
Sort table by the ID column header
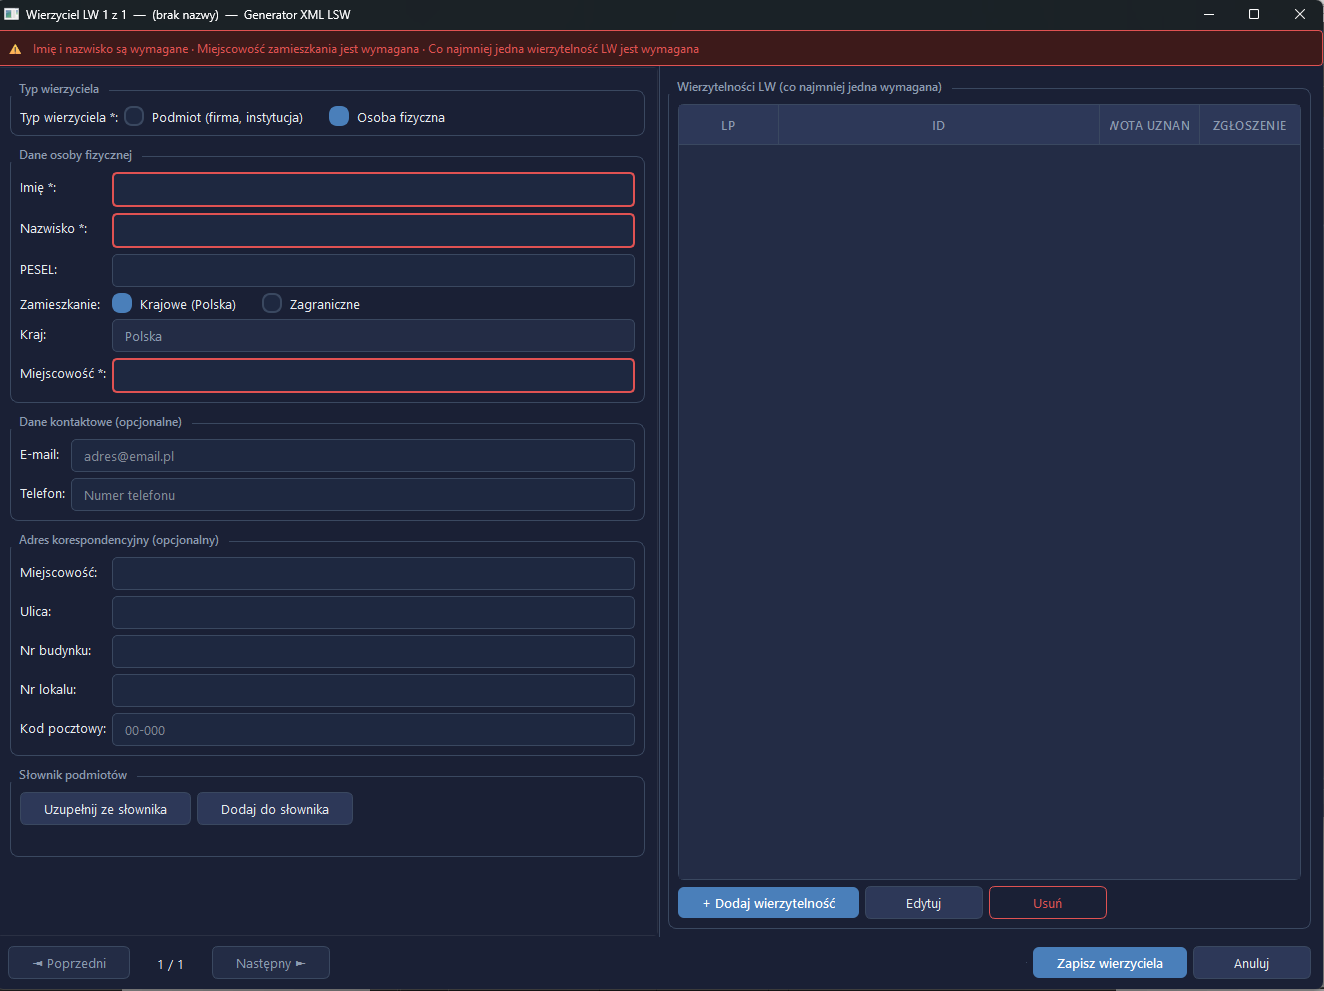point(938,125)
